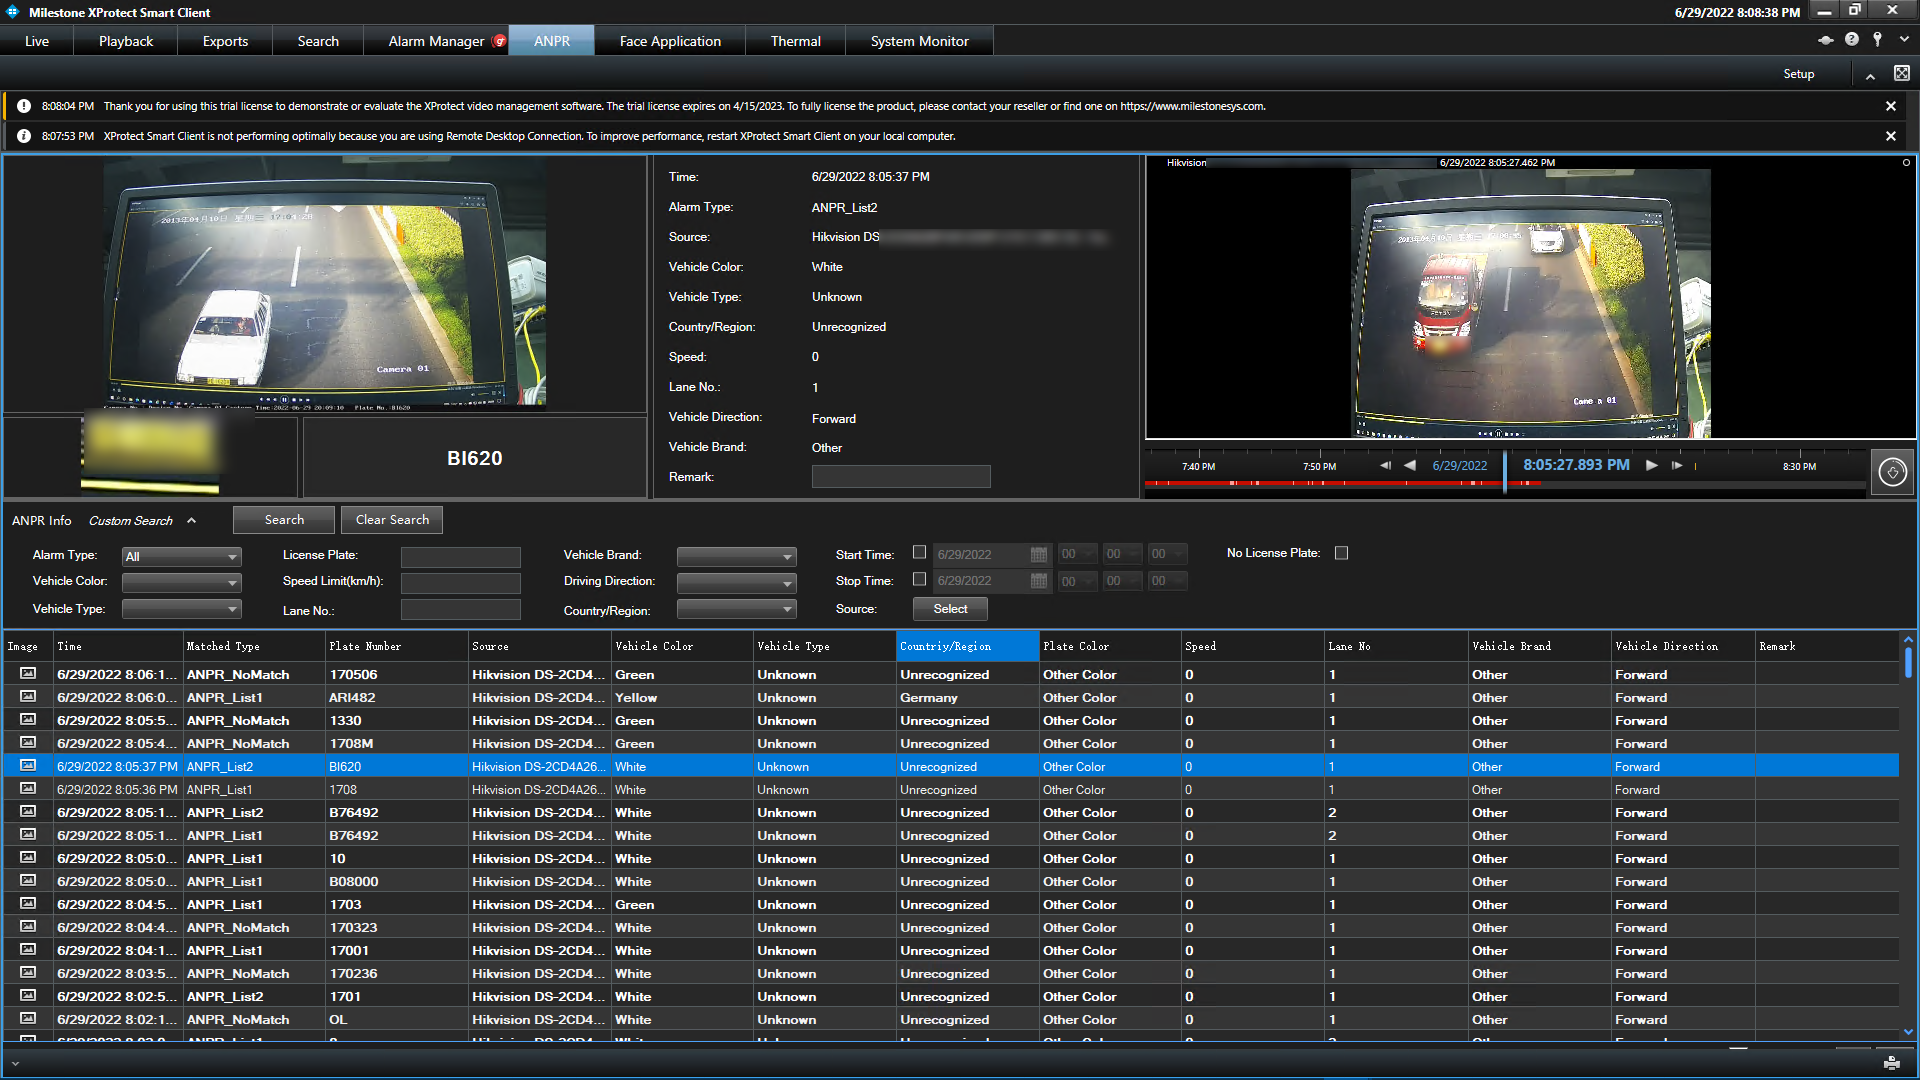The width and height of the screenshot is (1920, 1080).
Task: Click the Speed Limit input field
Action: click(x=461, y=582)
